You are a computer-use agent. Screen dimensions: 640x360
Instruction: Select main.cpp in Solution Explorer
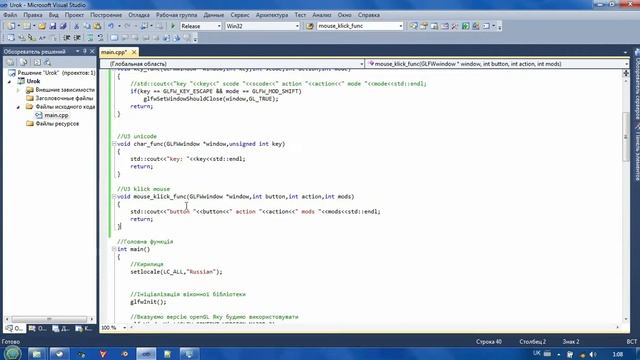[x=56, y=116]
